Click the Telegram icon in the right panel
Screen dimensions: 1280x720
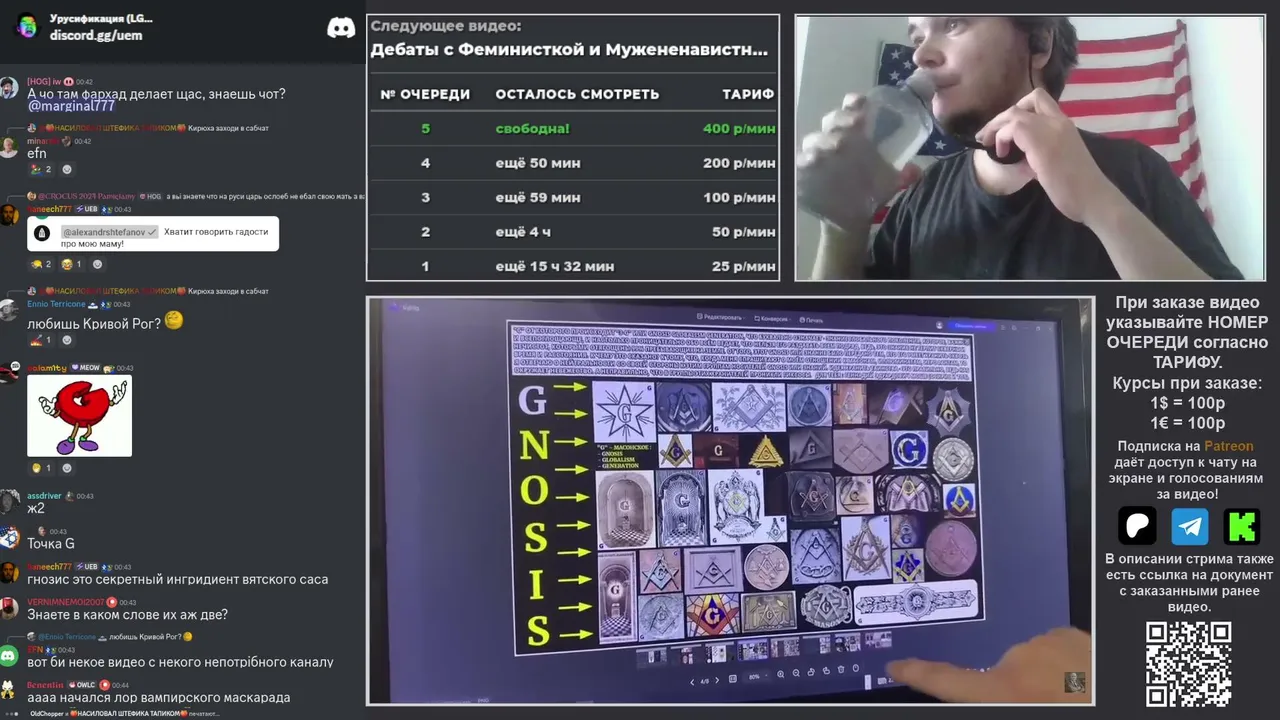(1190, 526)
